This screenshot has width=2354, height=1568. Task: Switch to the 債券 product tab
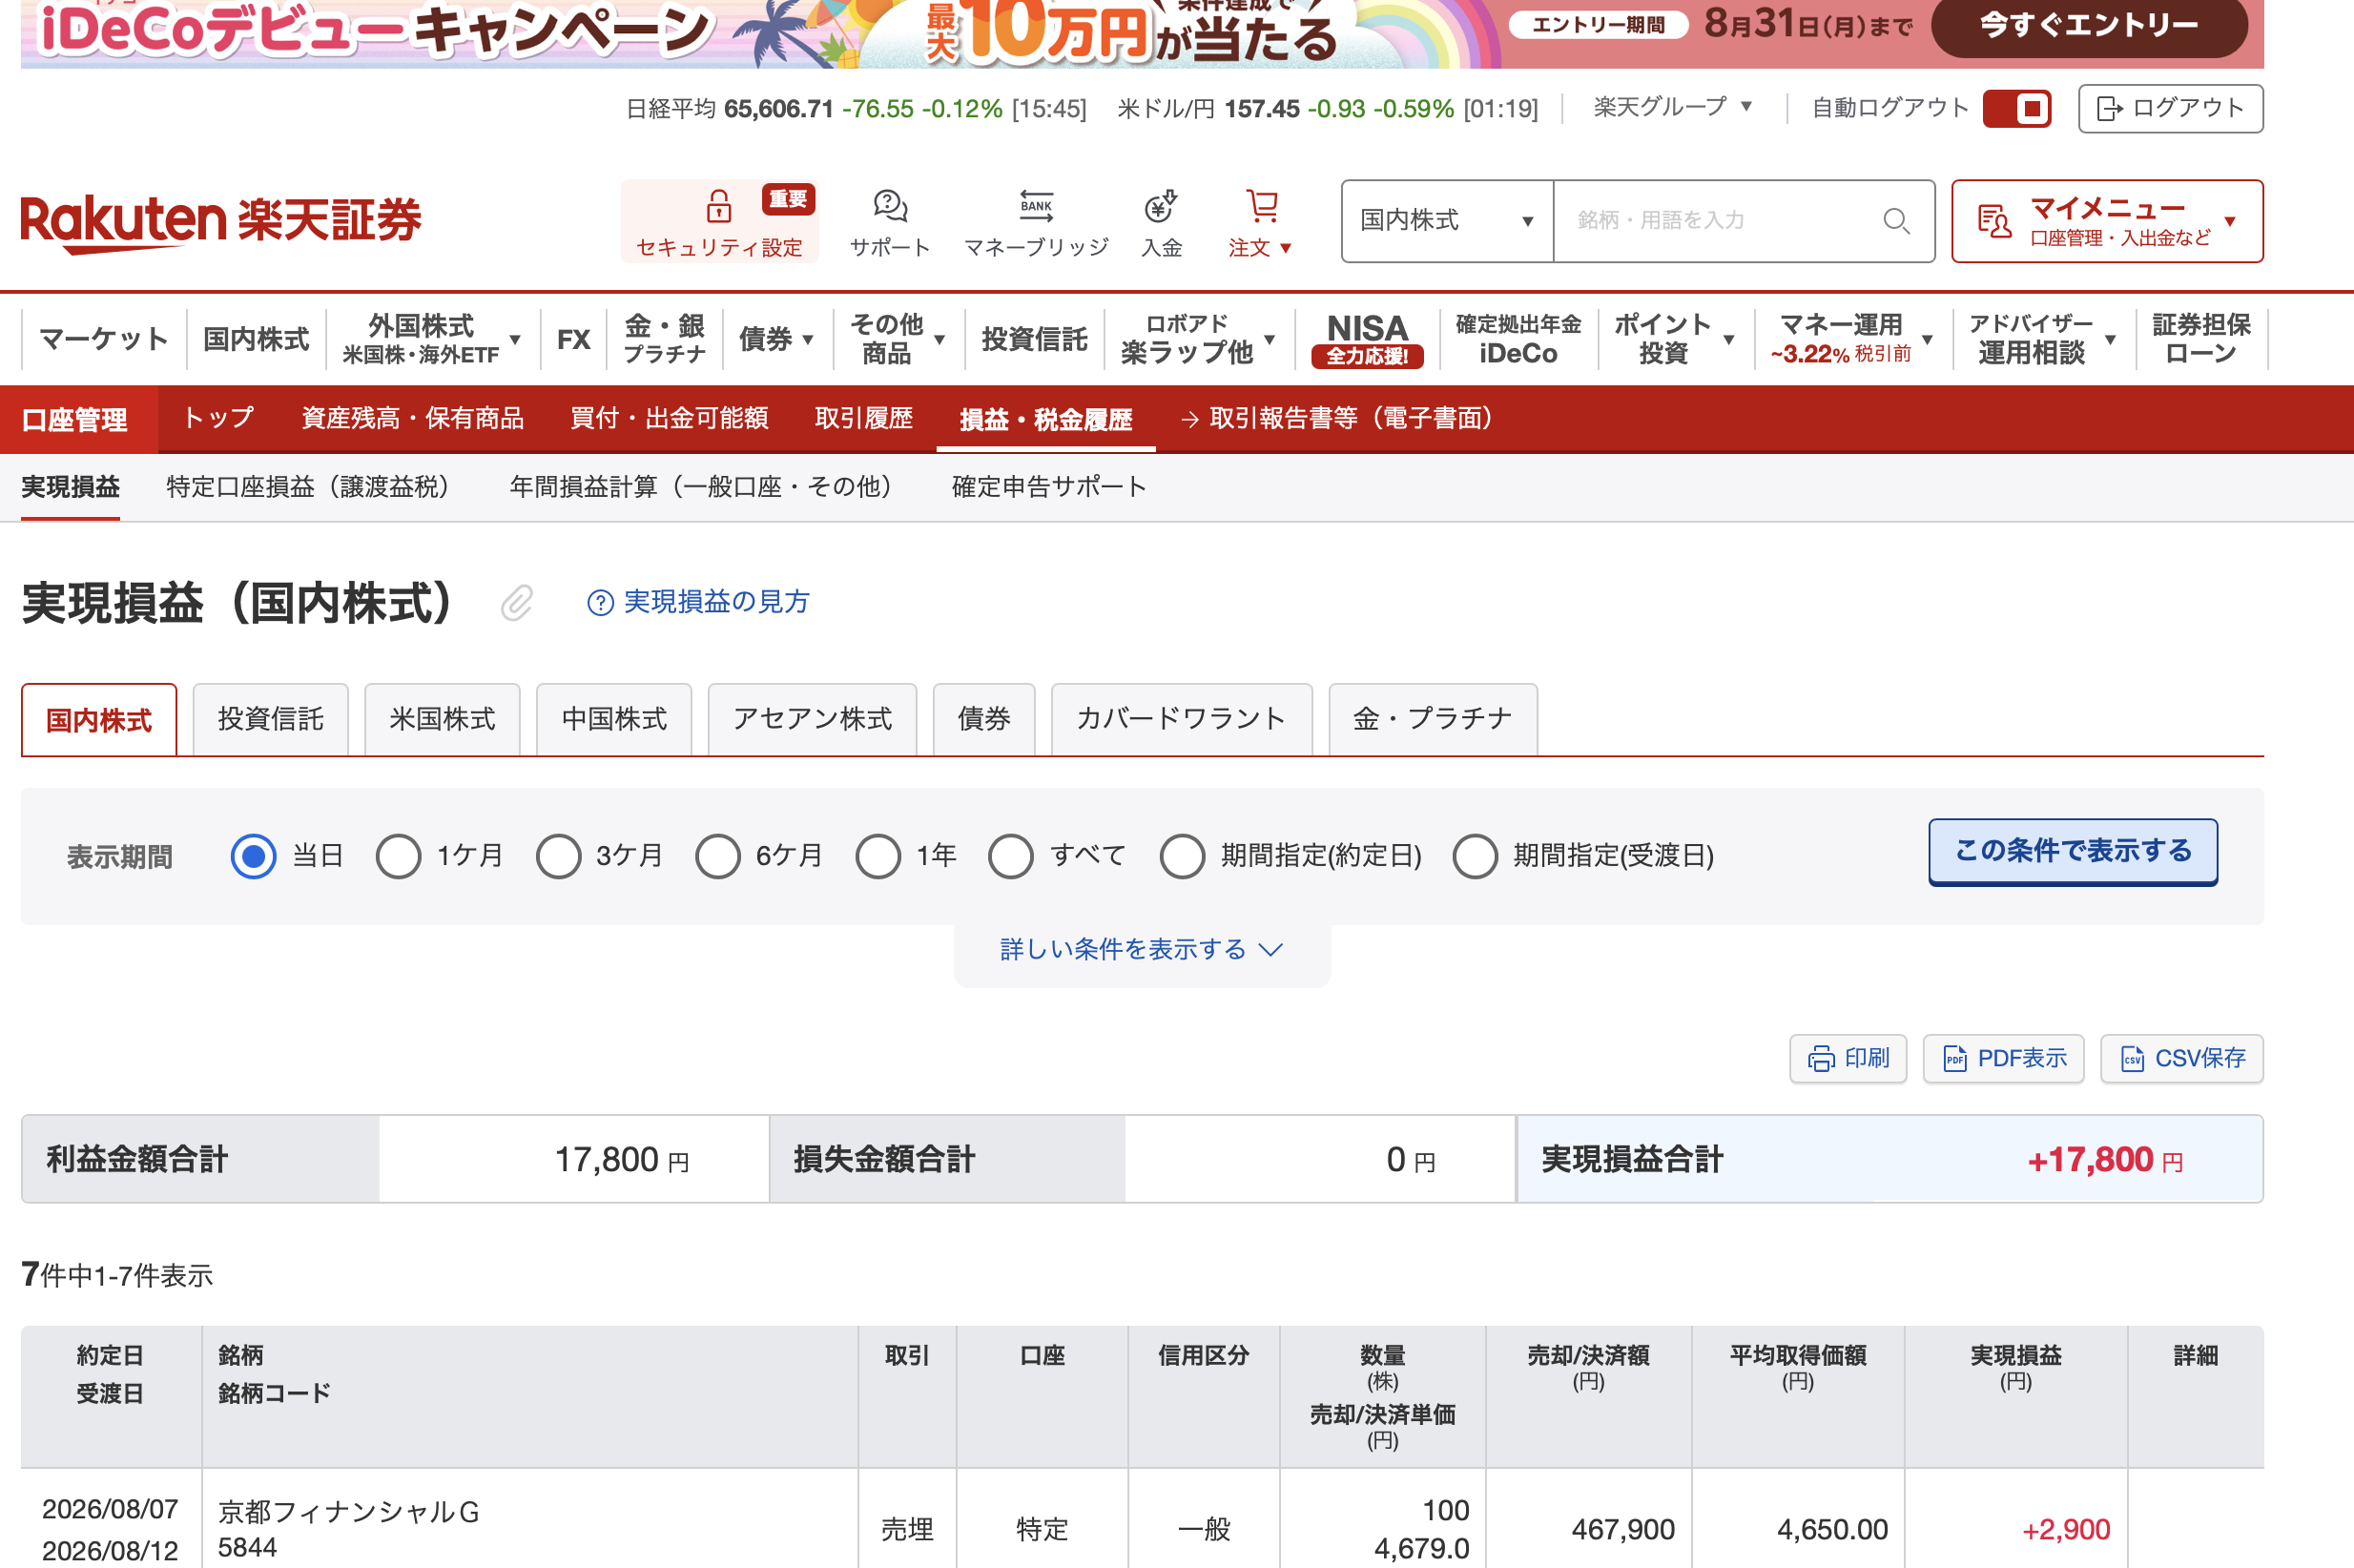983,719
